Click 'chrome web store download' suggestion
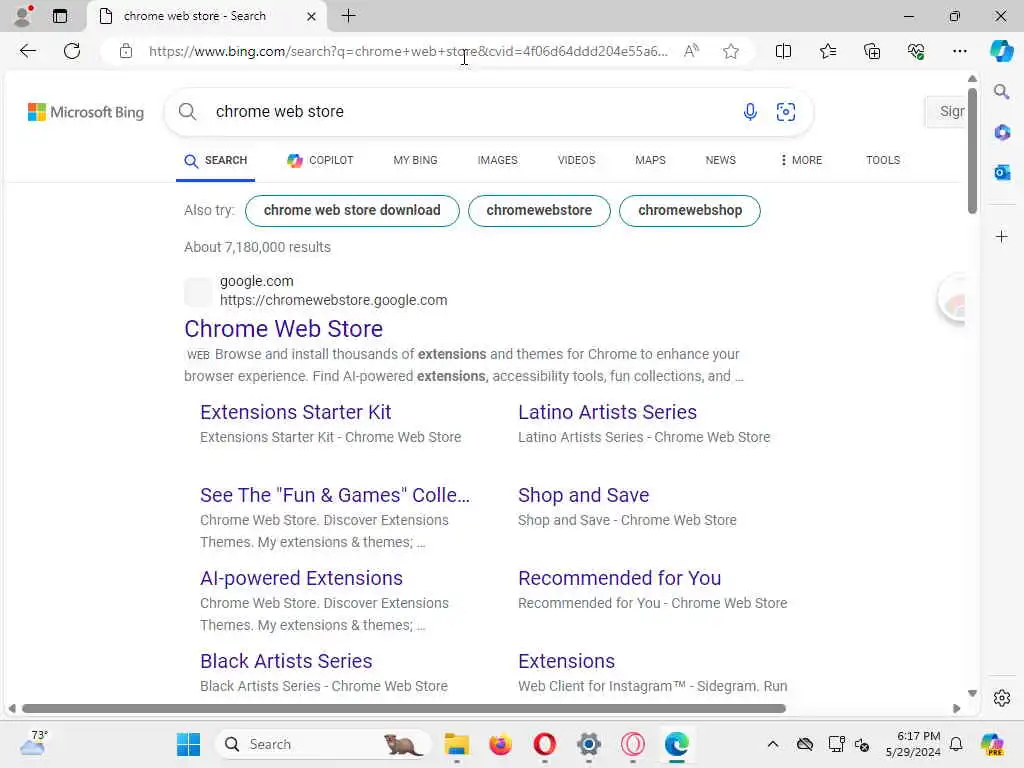 352,210
